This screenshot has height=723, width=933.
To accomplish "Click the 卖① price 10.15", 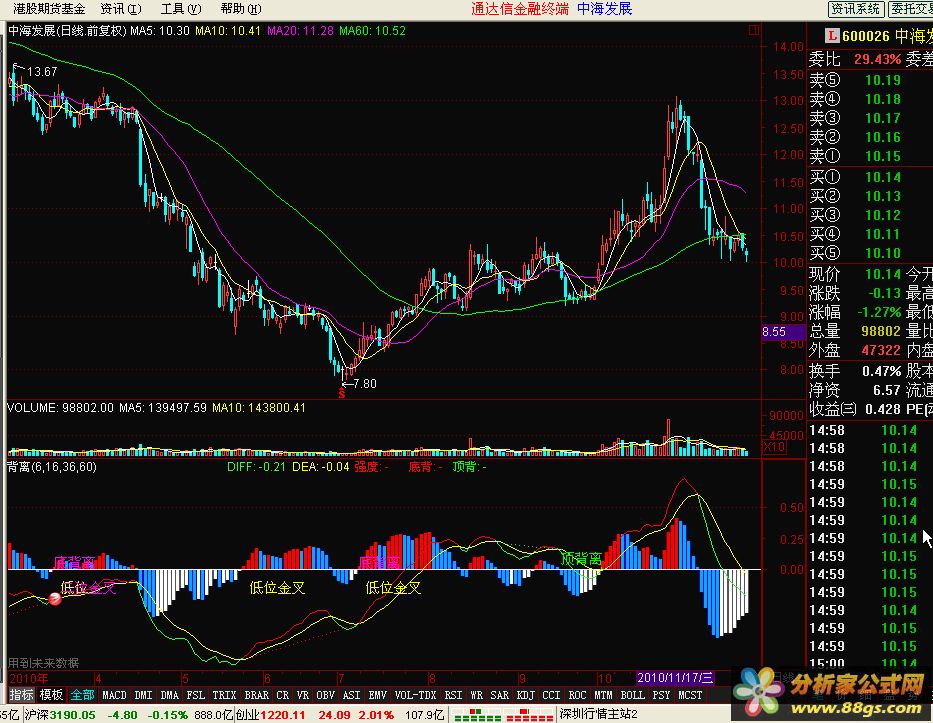I will pos(882,157).
